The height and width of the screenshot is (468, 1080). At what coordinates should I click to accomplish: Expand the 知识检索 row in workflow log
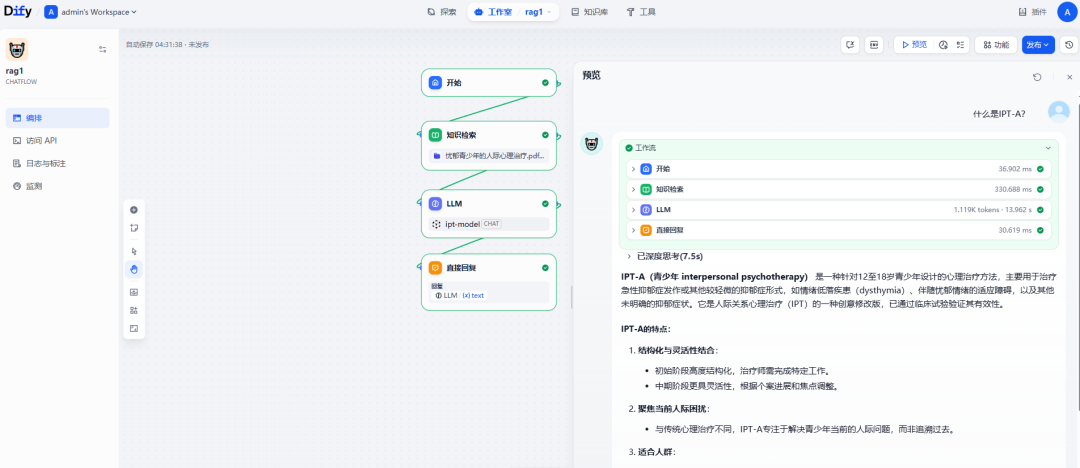[x=633, y=189]
